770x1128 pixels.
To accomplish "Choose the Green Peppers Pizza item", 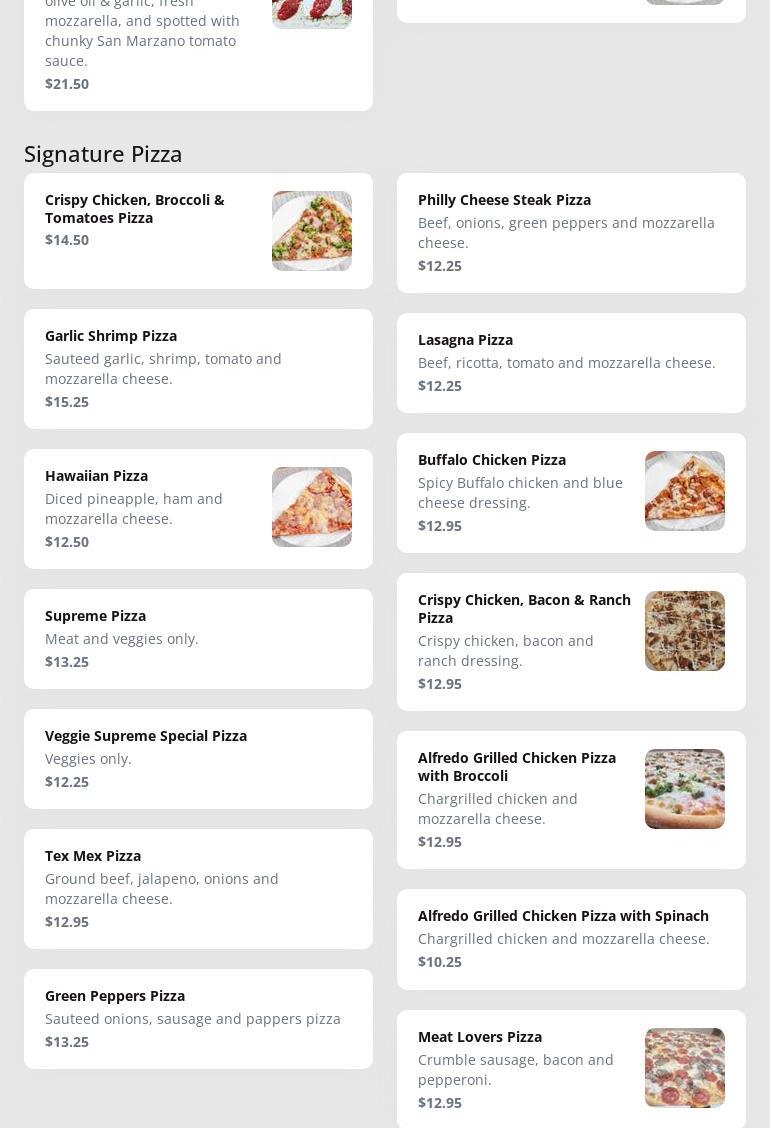I will (115, 996).
